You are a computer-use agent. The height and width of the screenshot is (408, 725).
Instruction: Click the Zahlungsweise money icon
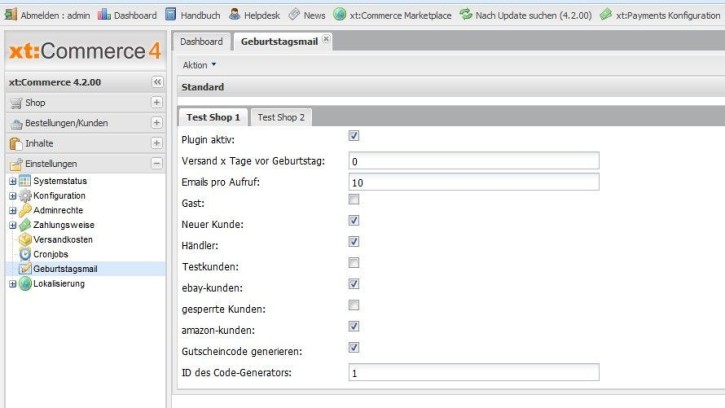[x=25, y=225]
